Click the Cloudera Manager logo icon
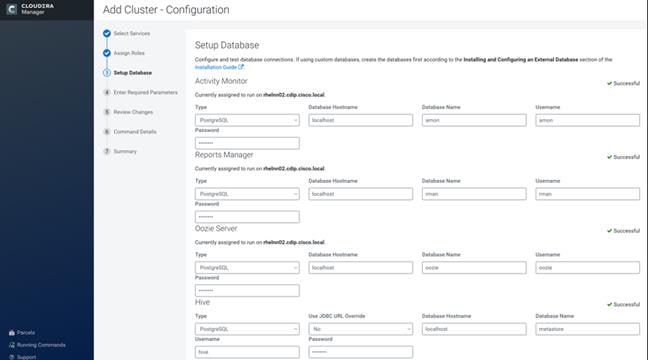This screenshot has width=648, height=360. point(12,9)
